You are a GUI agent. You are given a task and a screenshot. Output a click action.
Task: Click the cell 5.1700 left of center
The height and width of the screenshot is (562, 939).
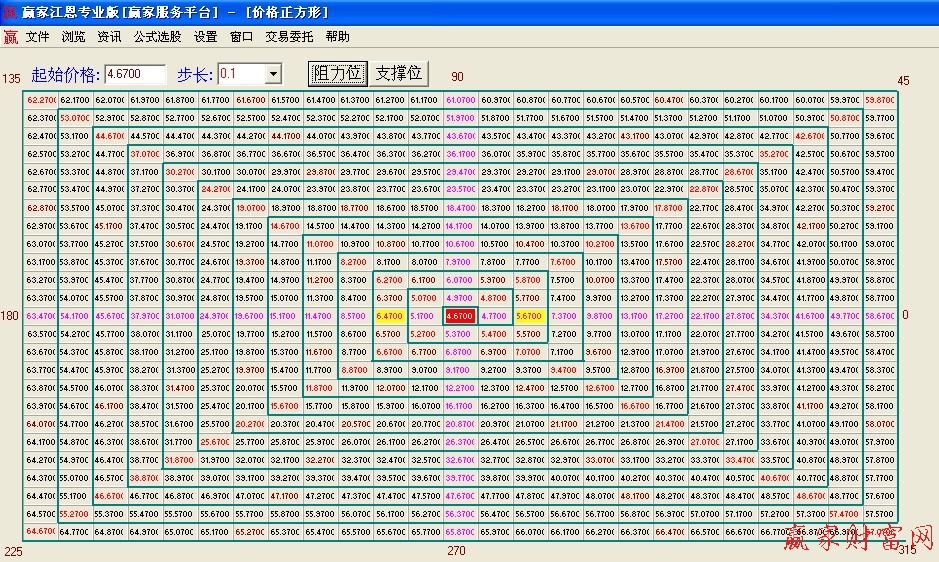pos(424,316)
